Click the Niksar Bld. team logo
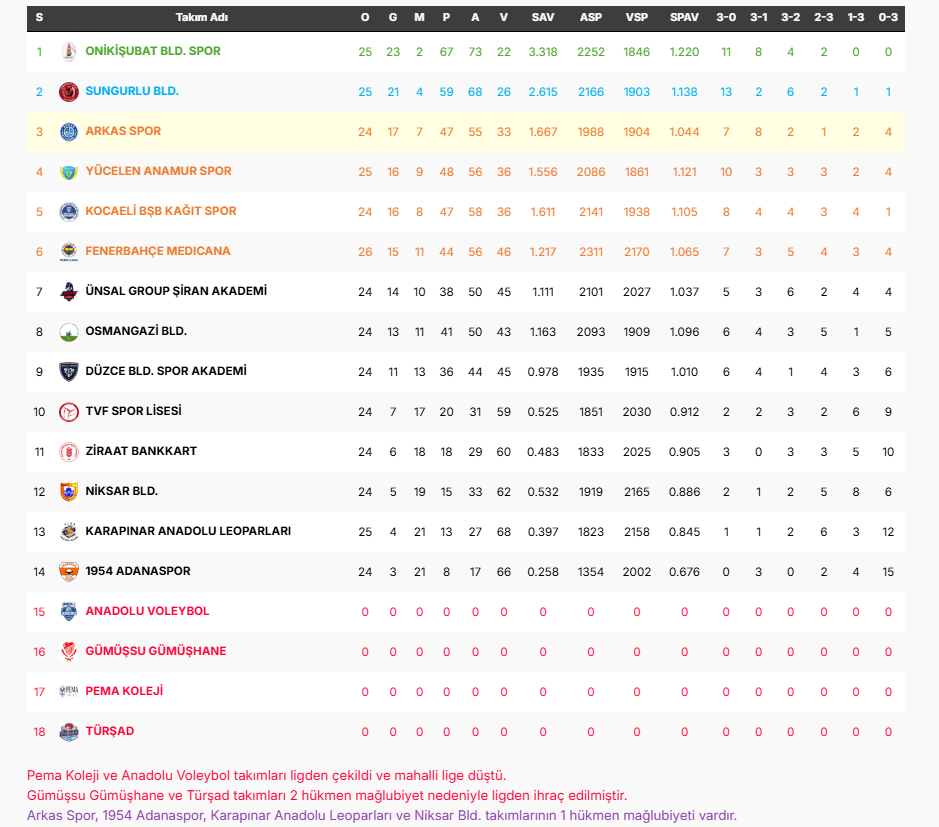 [x=69, y=492]
